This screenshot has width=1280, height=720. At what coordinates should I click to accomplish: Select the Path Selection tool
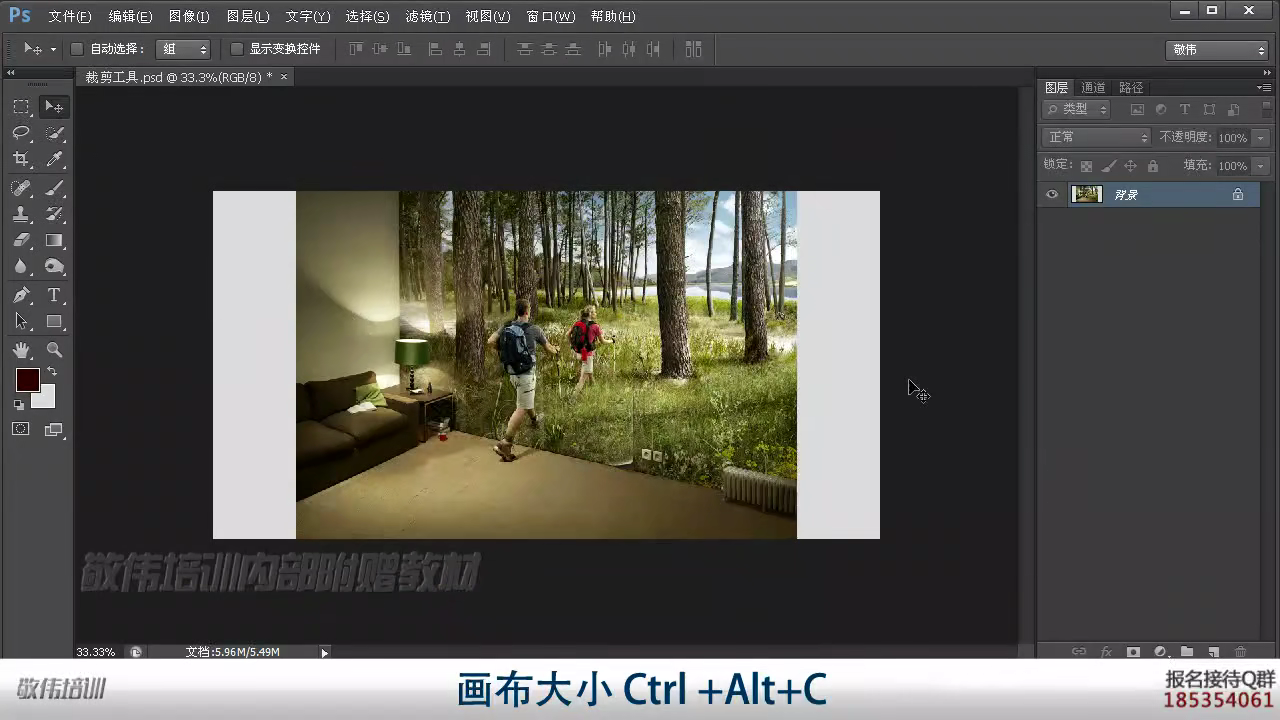point(21,321)
